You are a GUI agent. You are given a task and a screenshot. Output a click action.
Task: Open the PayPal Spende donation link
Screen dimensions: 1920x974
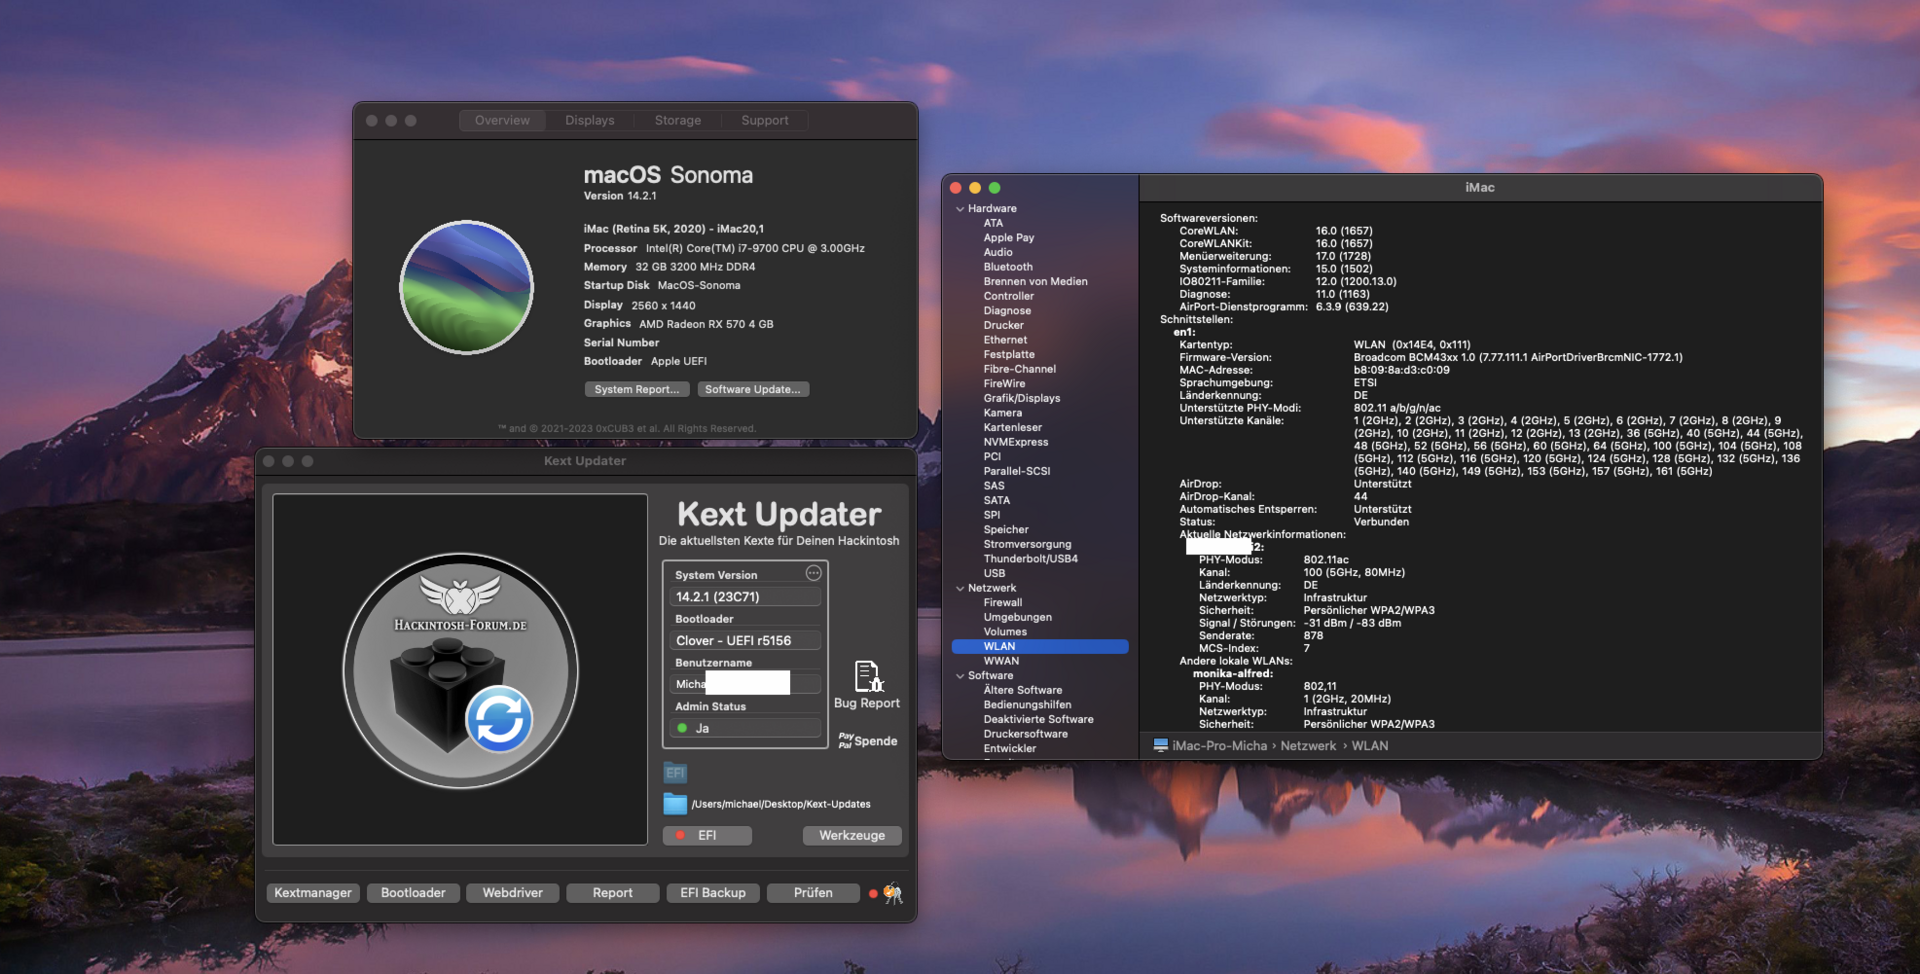[867, 741]
